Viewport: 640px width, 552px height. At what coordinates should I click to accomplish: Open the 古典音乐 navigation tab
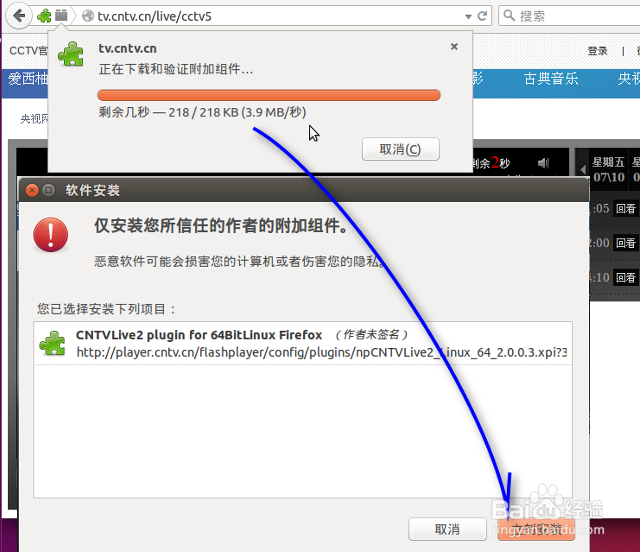[551, 78]
